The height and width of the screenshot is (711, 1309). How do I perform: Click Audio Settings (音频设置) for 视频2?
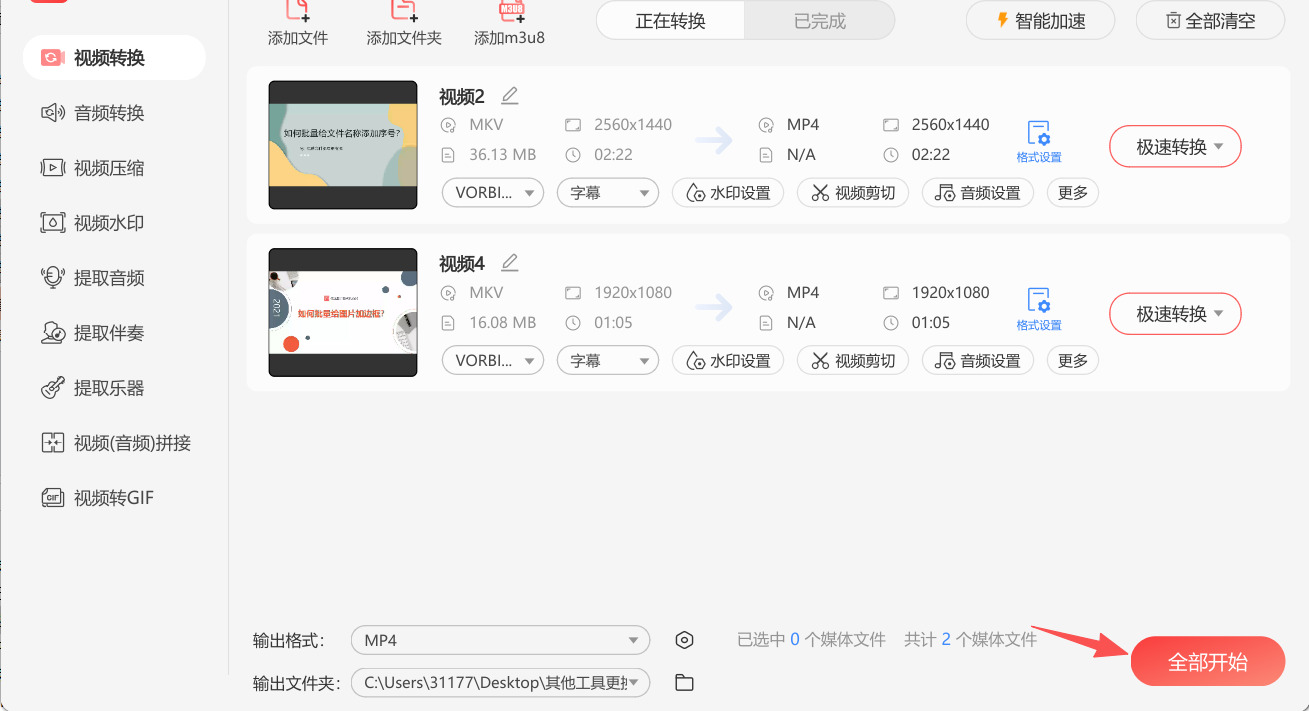click(x=978, y=193)
